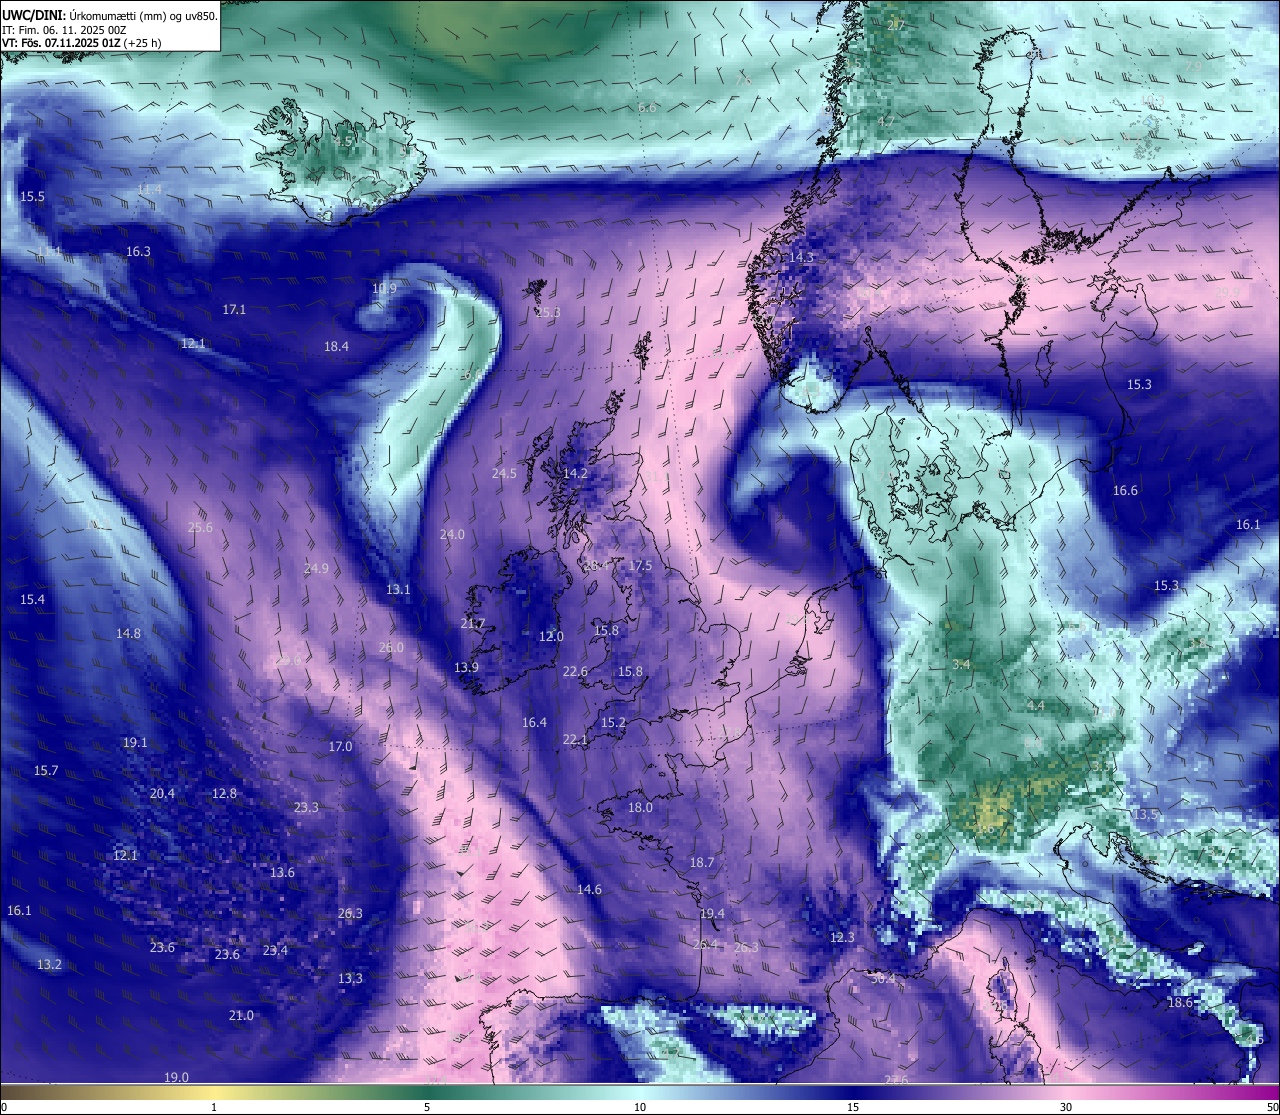Click the 12.0 value in the Irish Sea

pyautogui.click(x=551, y=636)
